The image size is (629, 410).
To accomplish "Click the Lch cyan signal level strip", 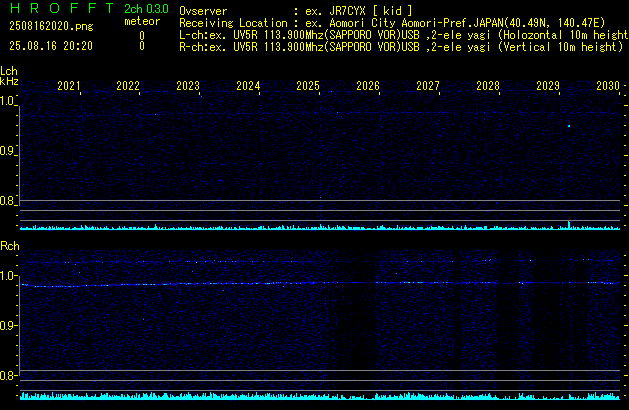I will pos(320,227).
